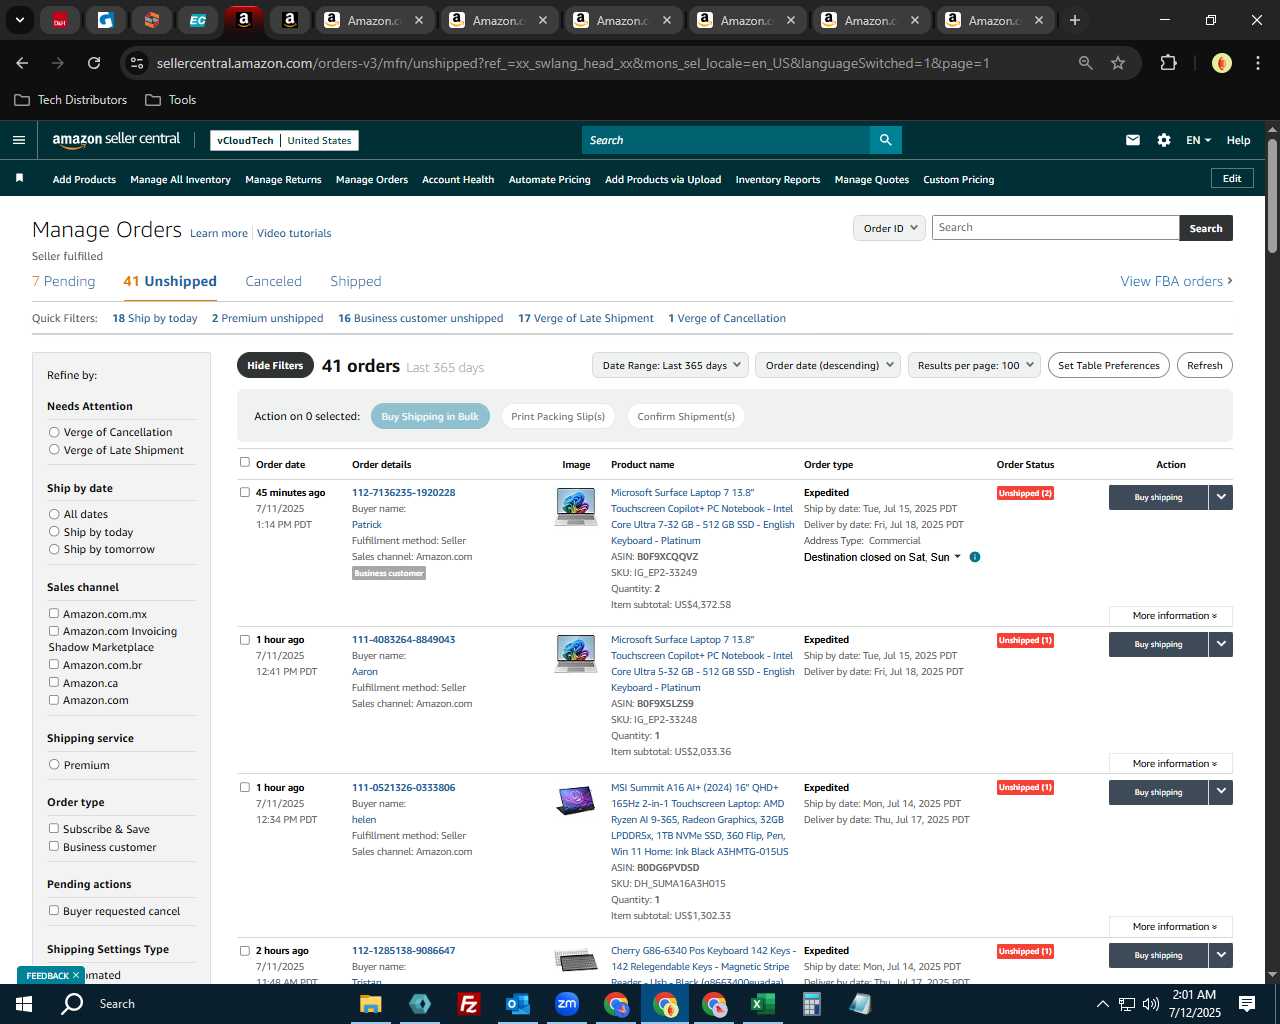This screenshot has width=1280, height=1024.
Task: Click the browser zoom magnifier icon
Action: pyautogui.click(x=1085, y=63)
